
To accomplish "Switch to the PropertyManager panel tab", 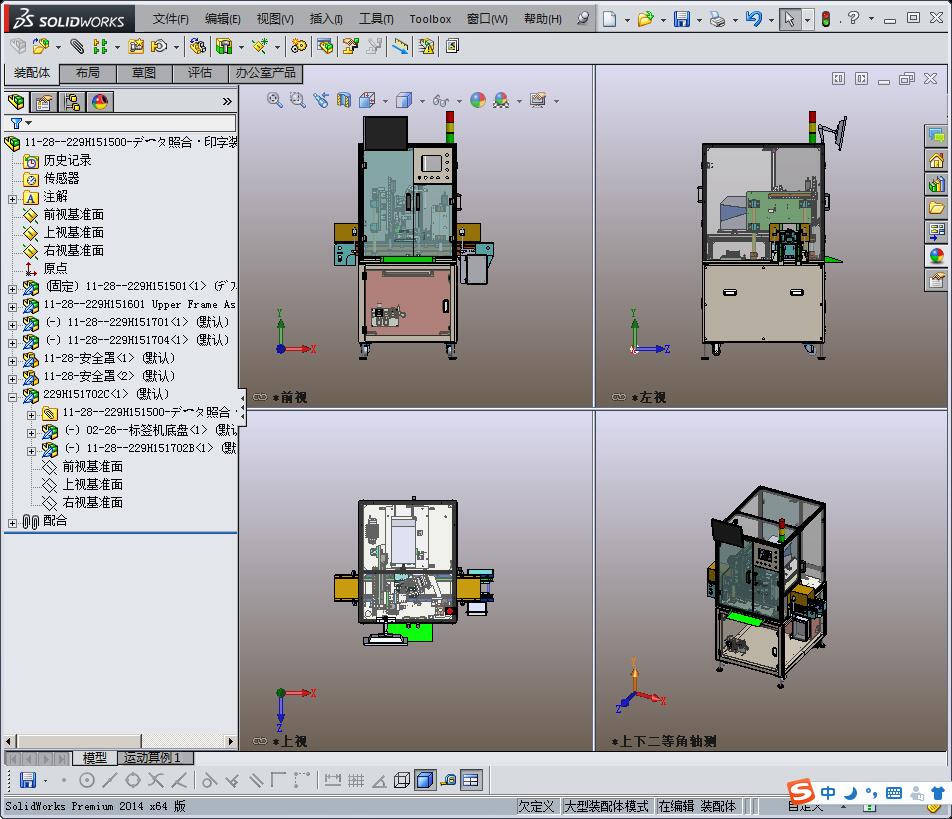I will click(x=44, y=102).
